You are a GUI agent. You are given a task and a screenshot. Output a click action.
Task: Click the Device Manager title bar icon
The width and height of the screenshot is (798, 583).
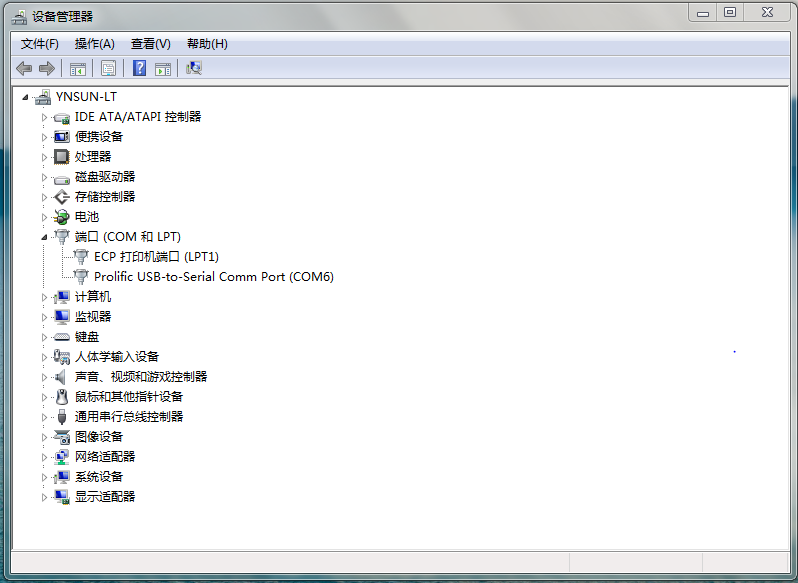click(19, 17)
